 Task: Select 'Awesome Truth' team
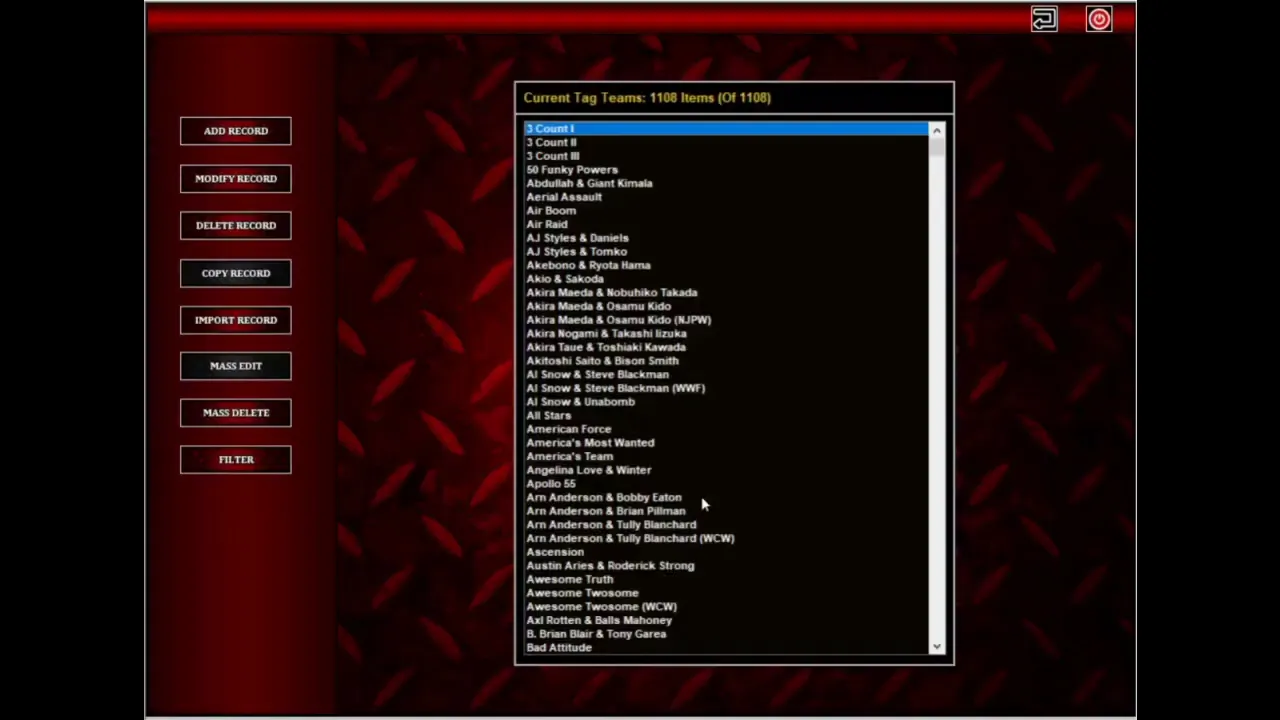727,579
